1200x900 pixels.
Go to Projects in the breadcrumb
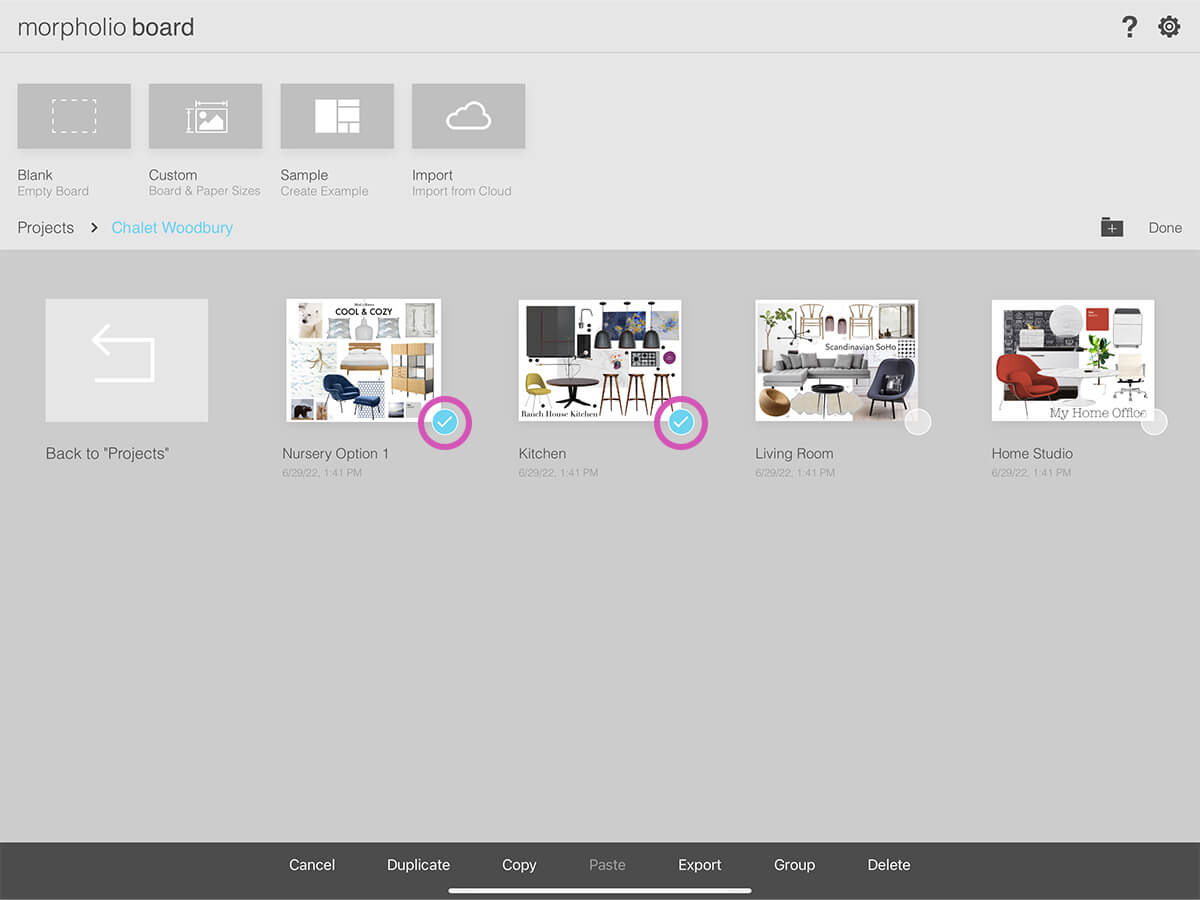[x=46, y=228]
